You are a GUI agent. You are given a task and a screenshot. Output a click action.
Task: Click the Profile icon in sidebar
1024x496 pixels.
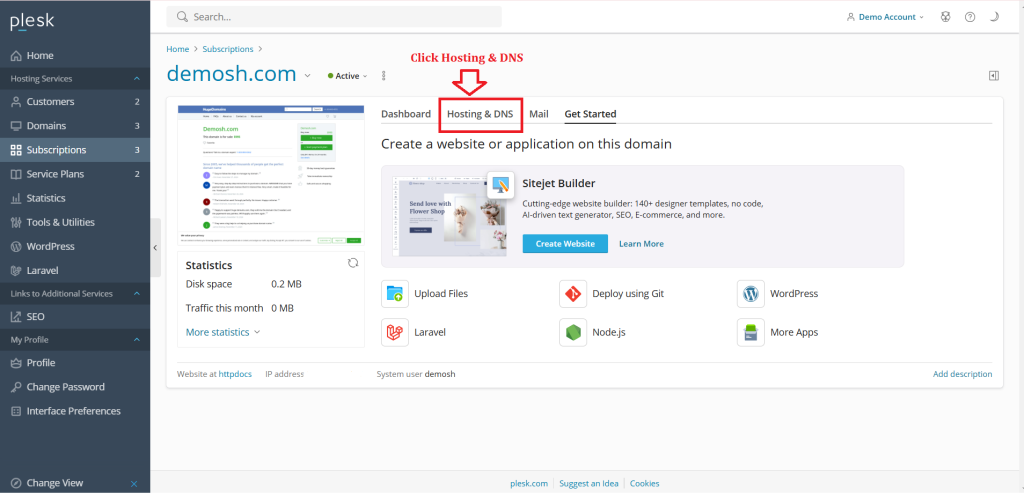click(16, 363)
